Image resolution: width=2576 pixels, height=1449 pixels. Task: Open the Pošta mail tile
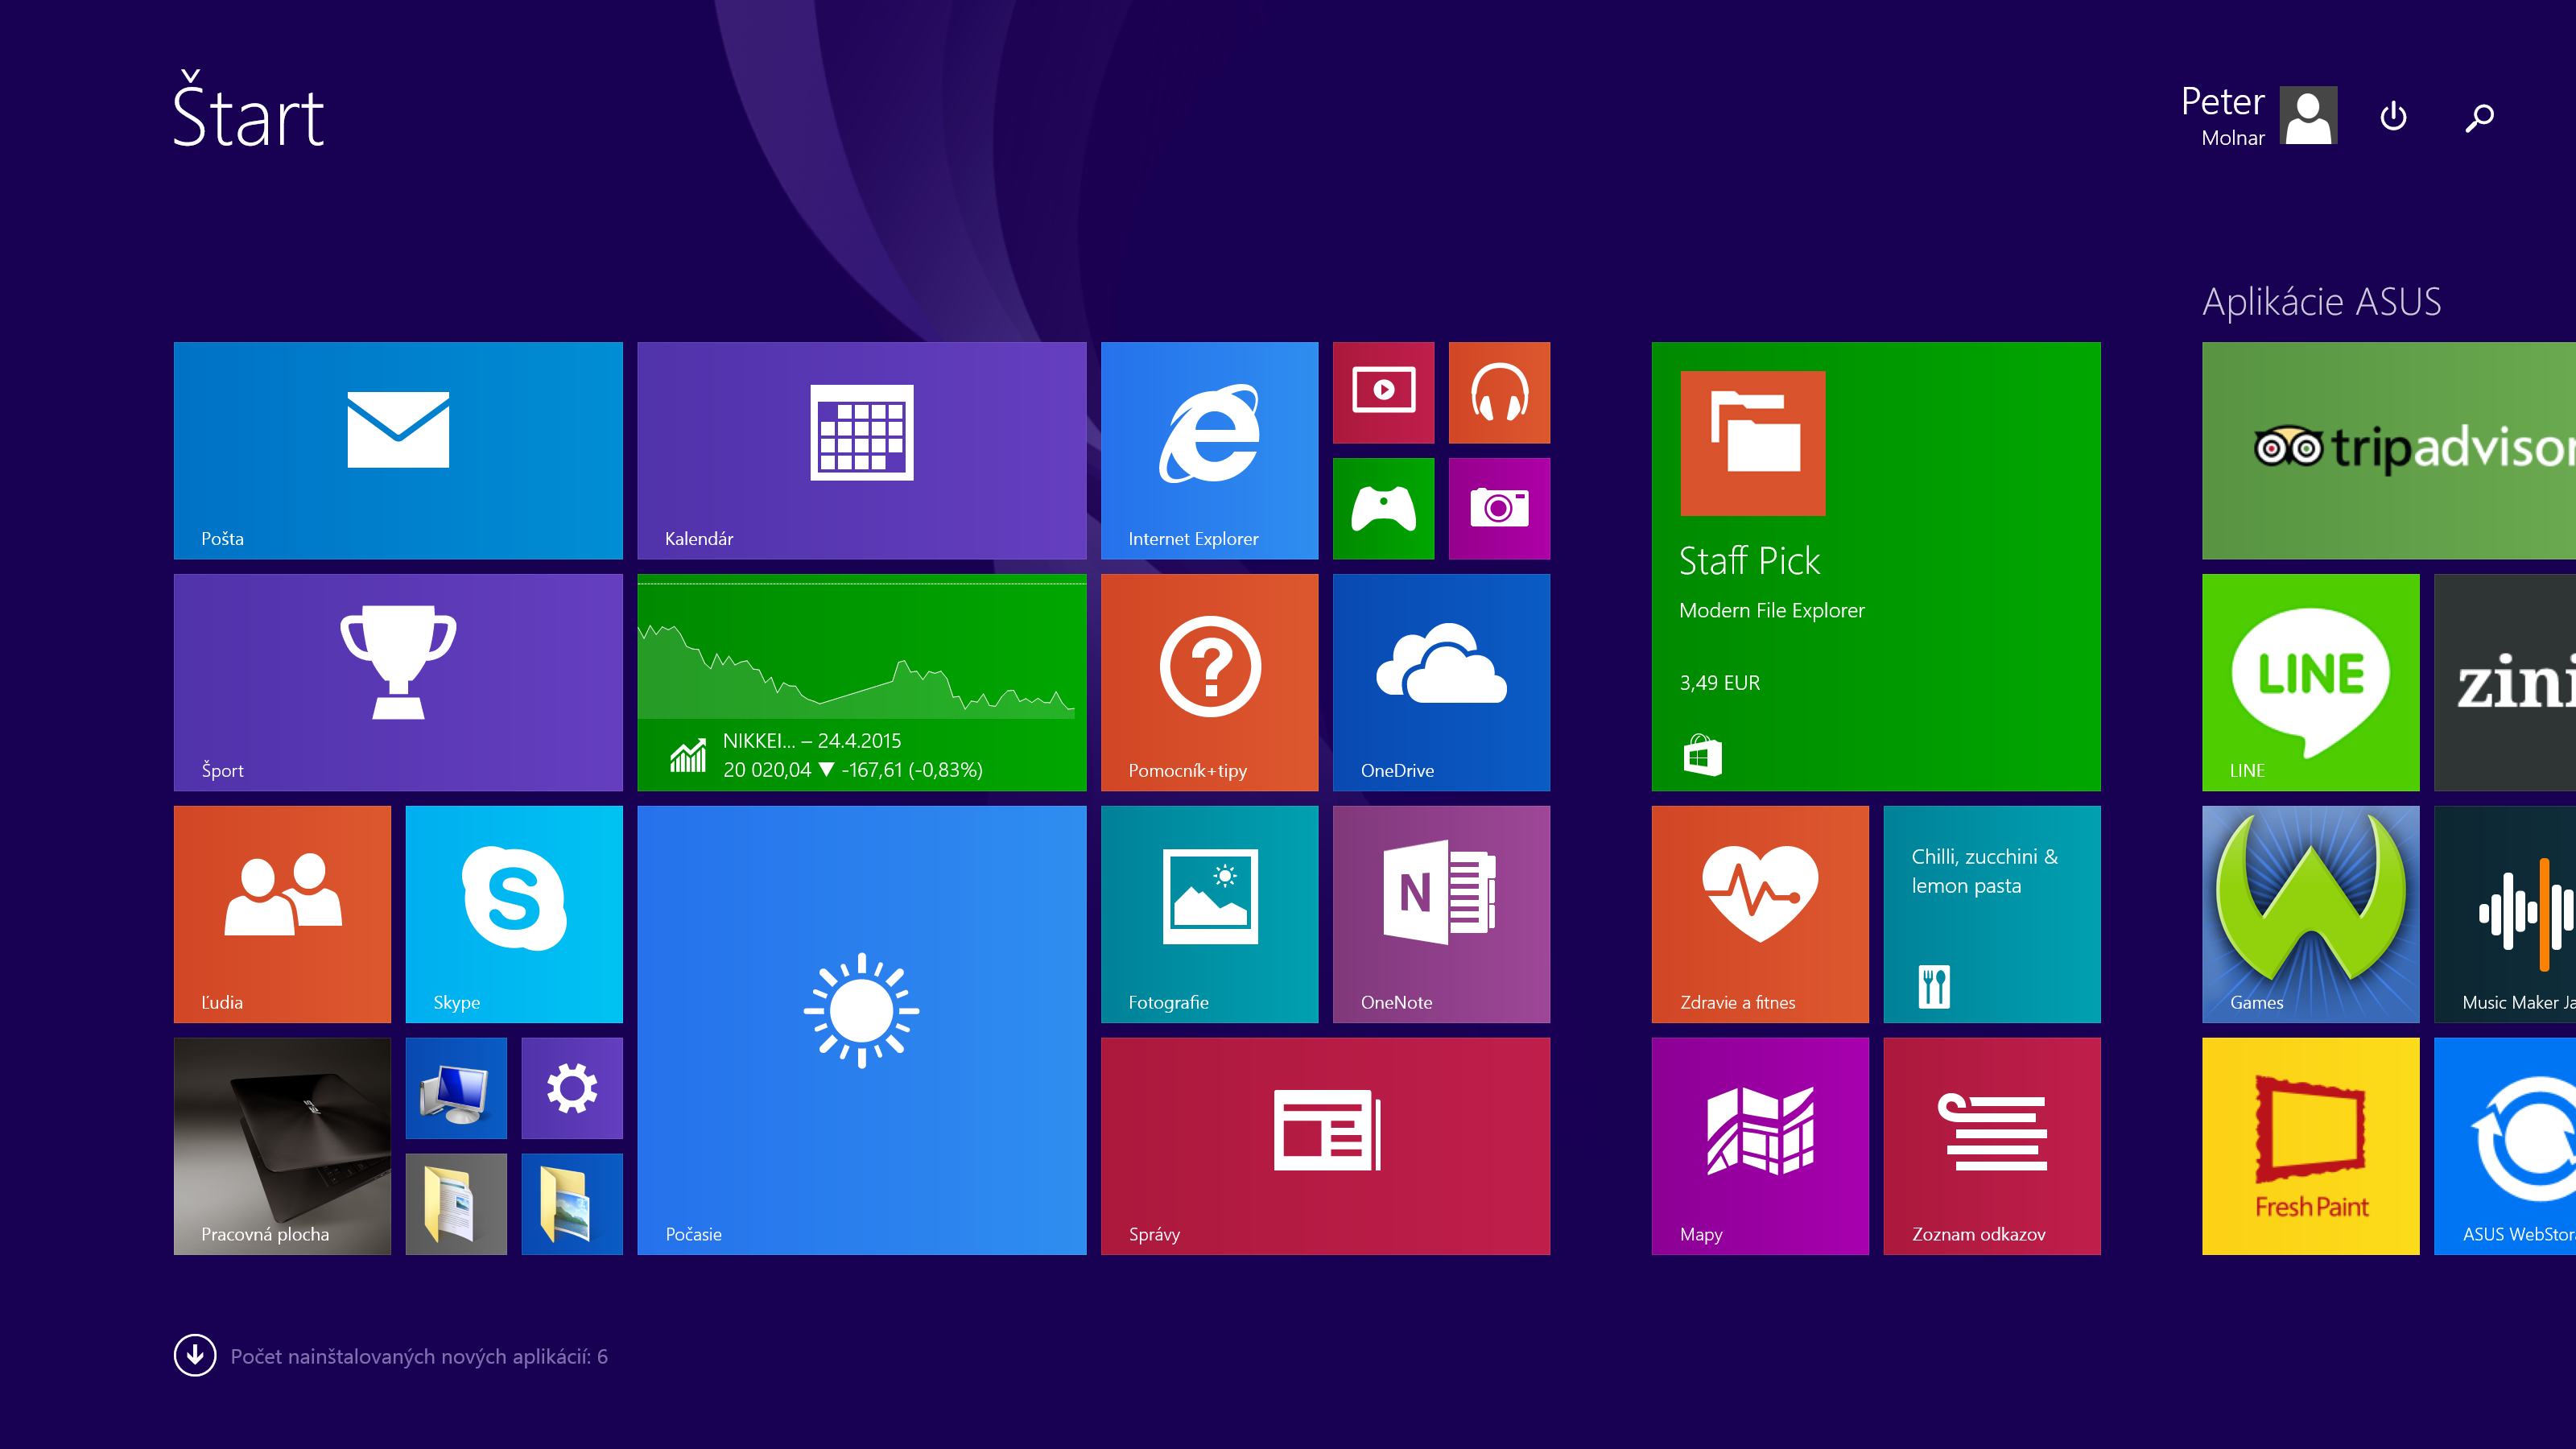tap(398, 450)
